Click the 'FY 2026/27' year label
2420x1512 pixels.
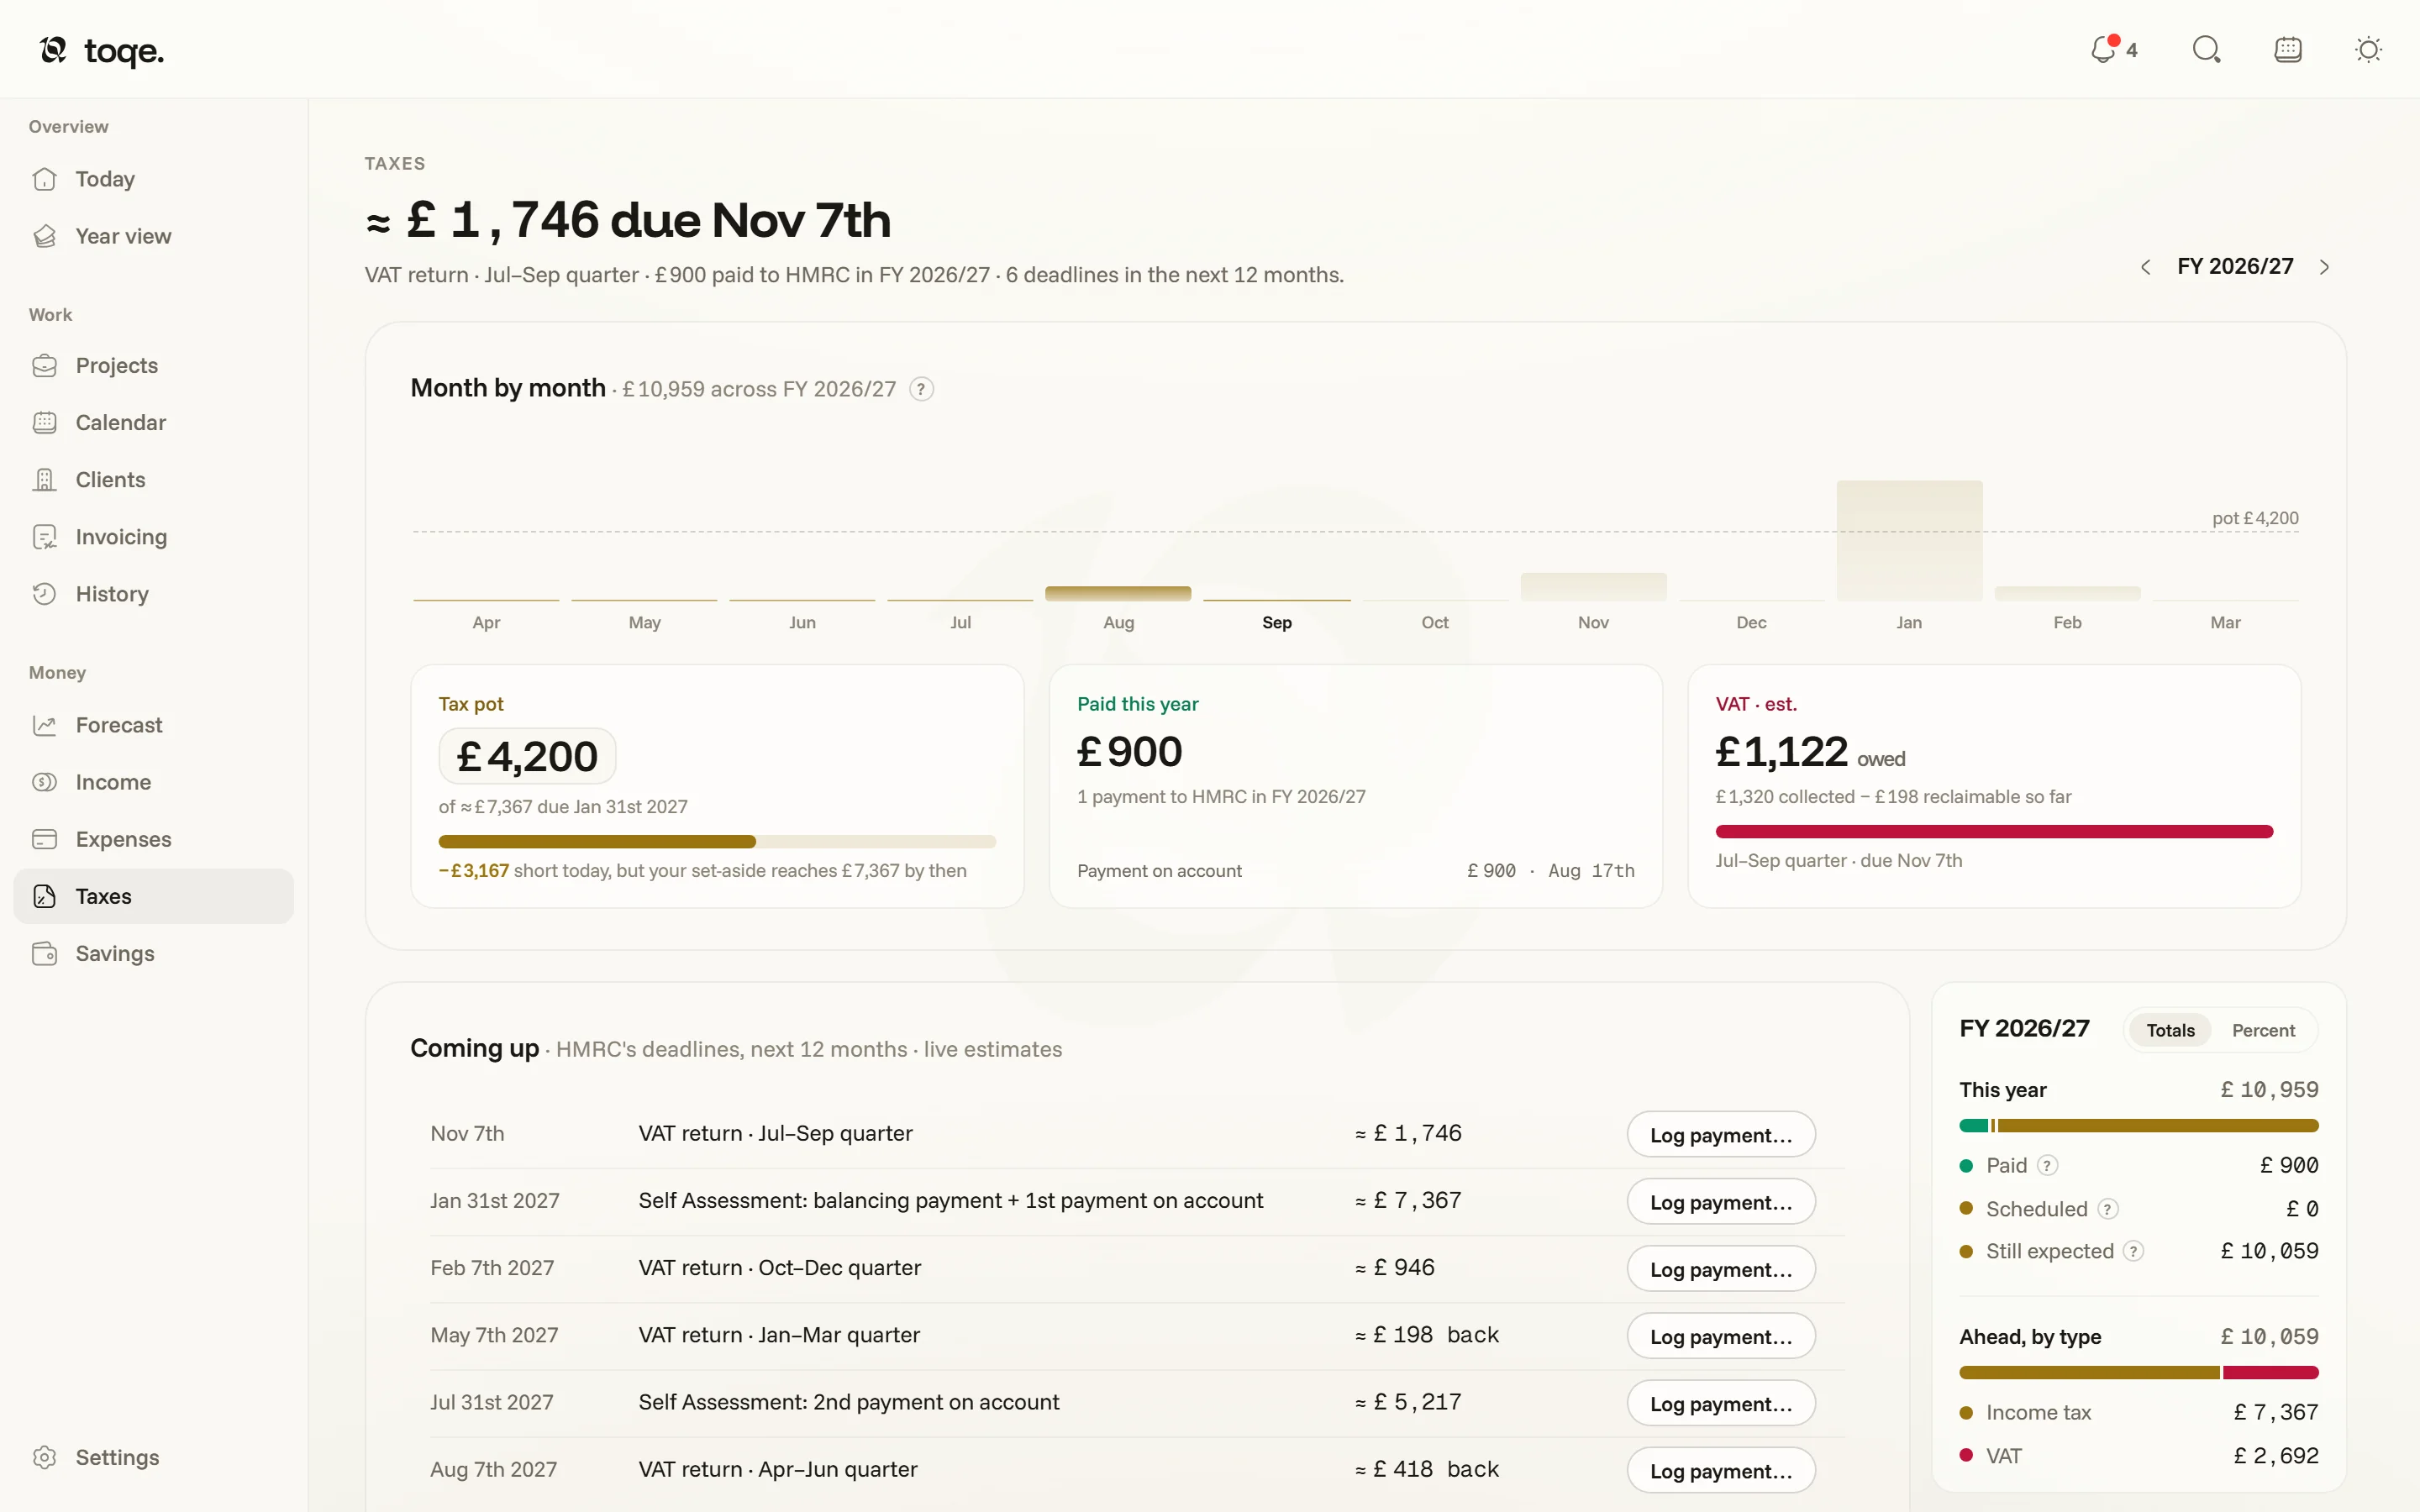tap(2235, 266)
